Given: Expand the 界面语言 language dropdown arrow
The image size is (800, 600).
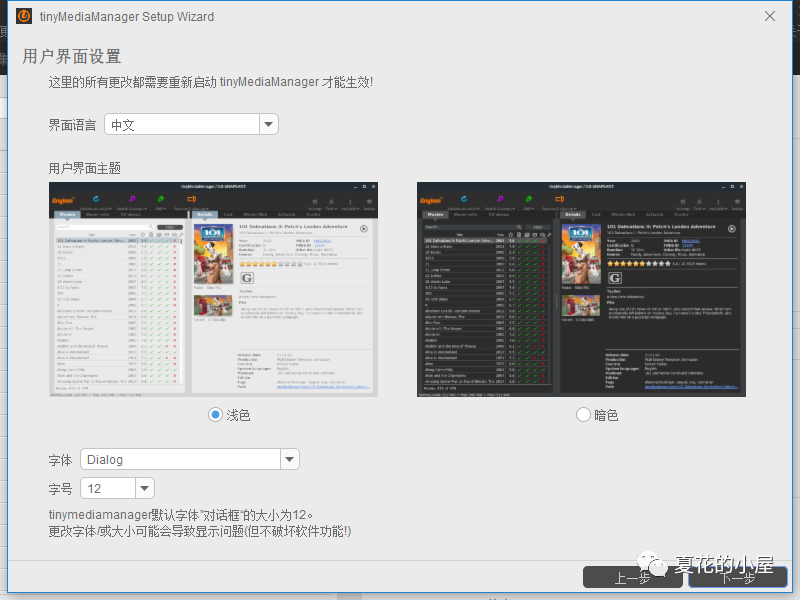Looking at the screenshot, I should (268, 124).
